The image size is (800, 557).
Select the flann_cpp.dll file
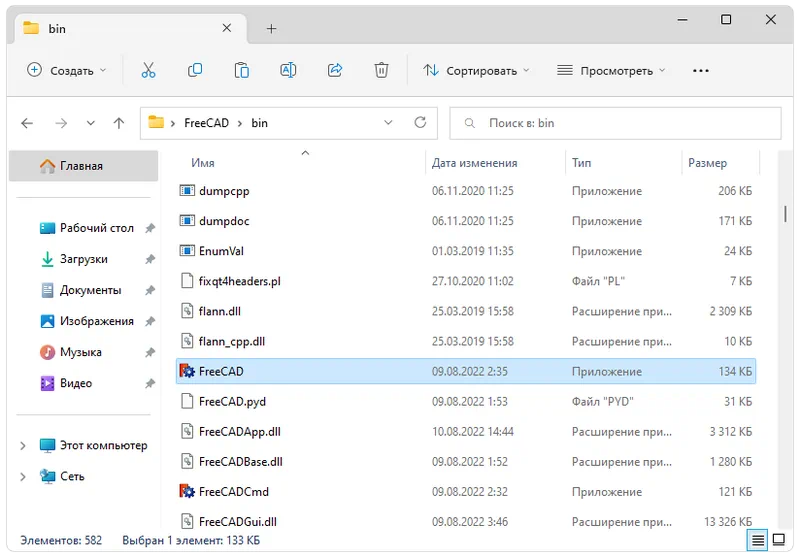pyautogui.click(x=465, y=341)
